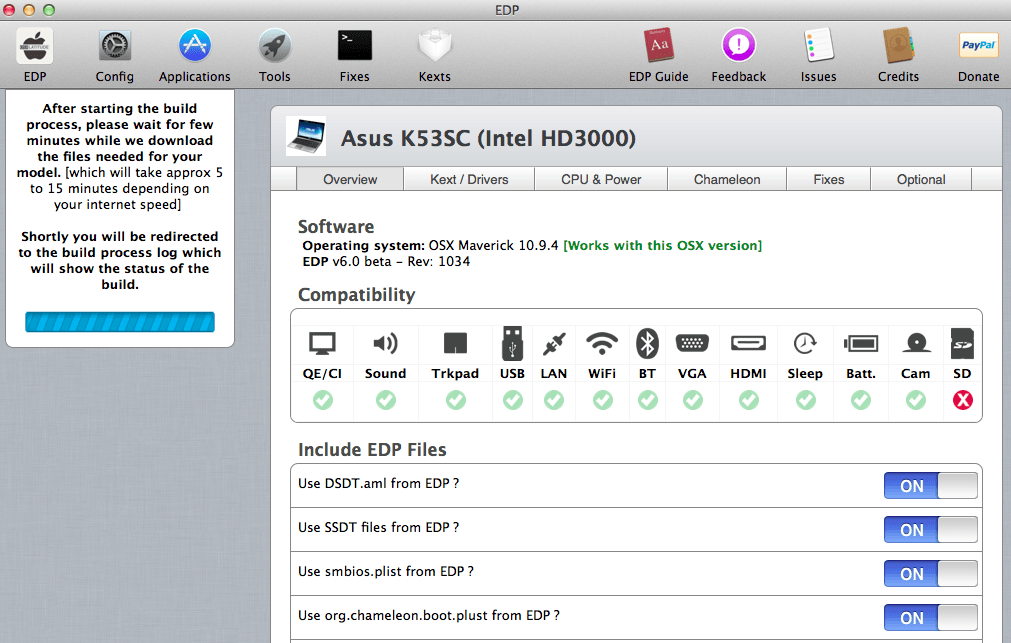Click the Feedback exclamation icon
The height and width of the screenshot is (643, 1011).
coord(738,45)
